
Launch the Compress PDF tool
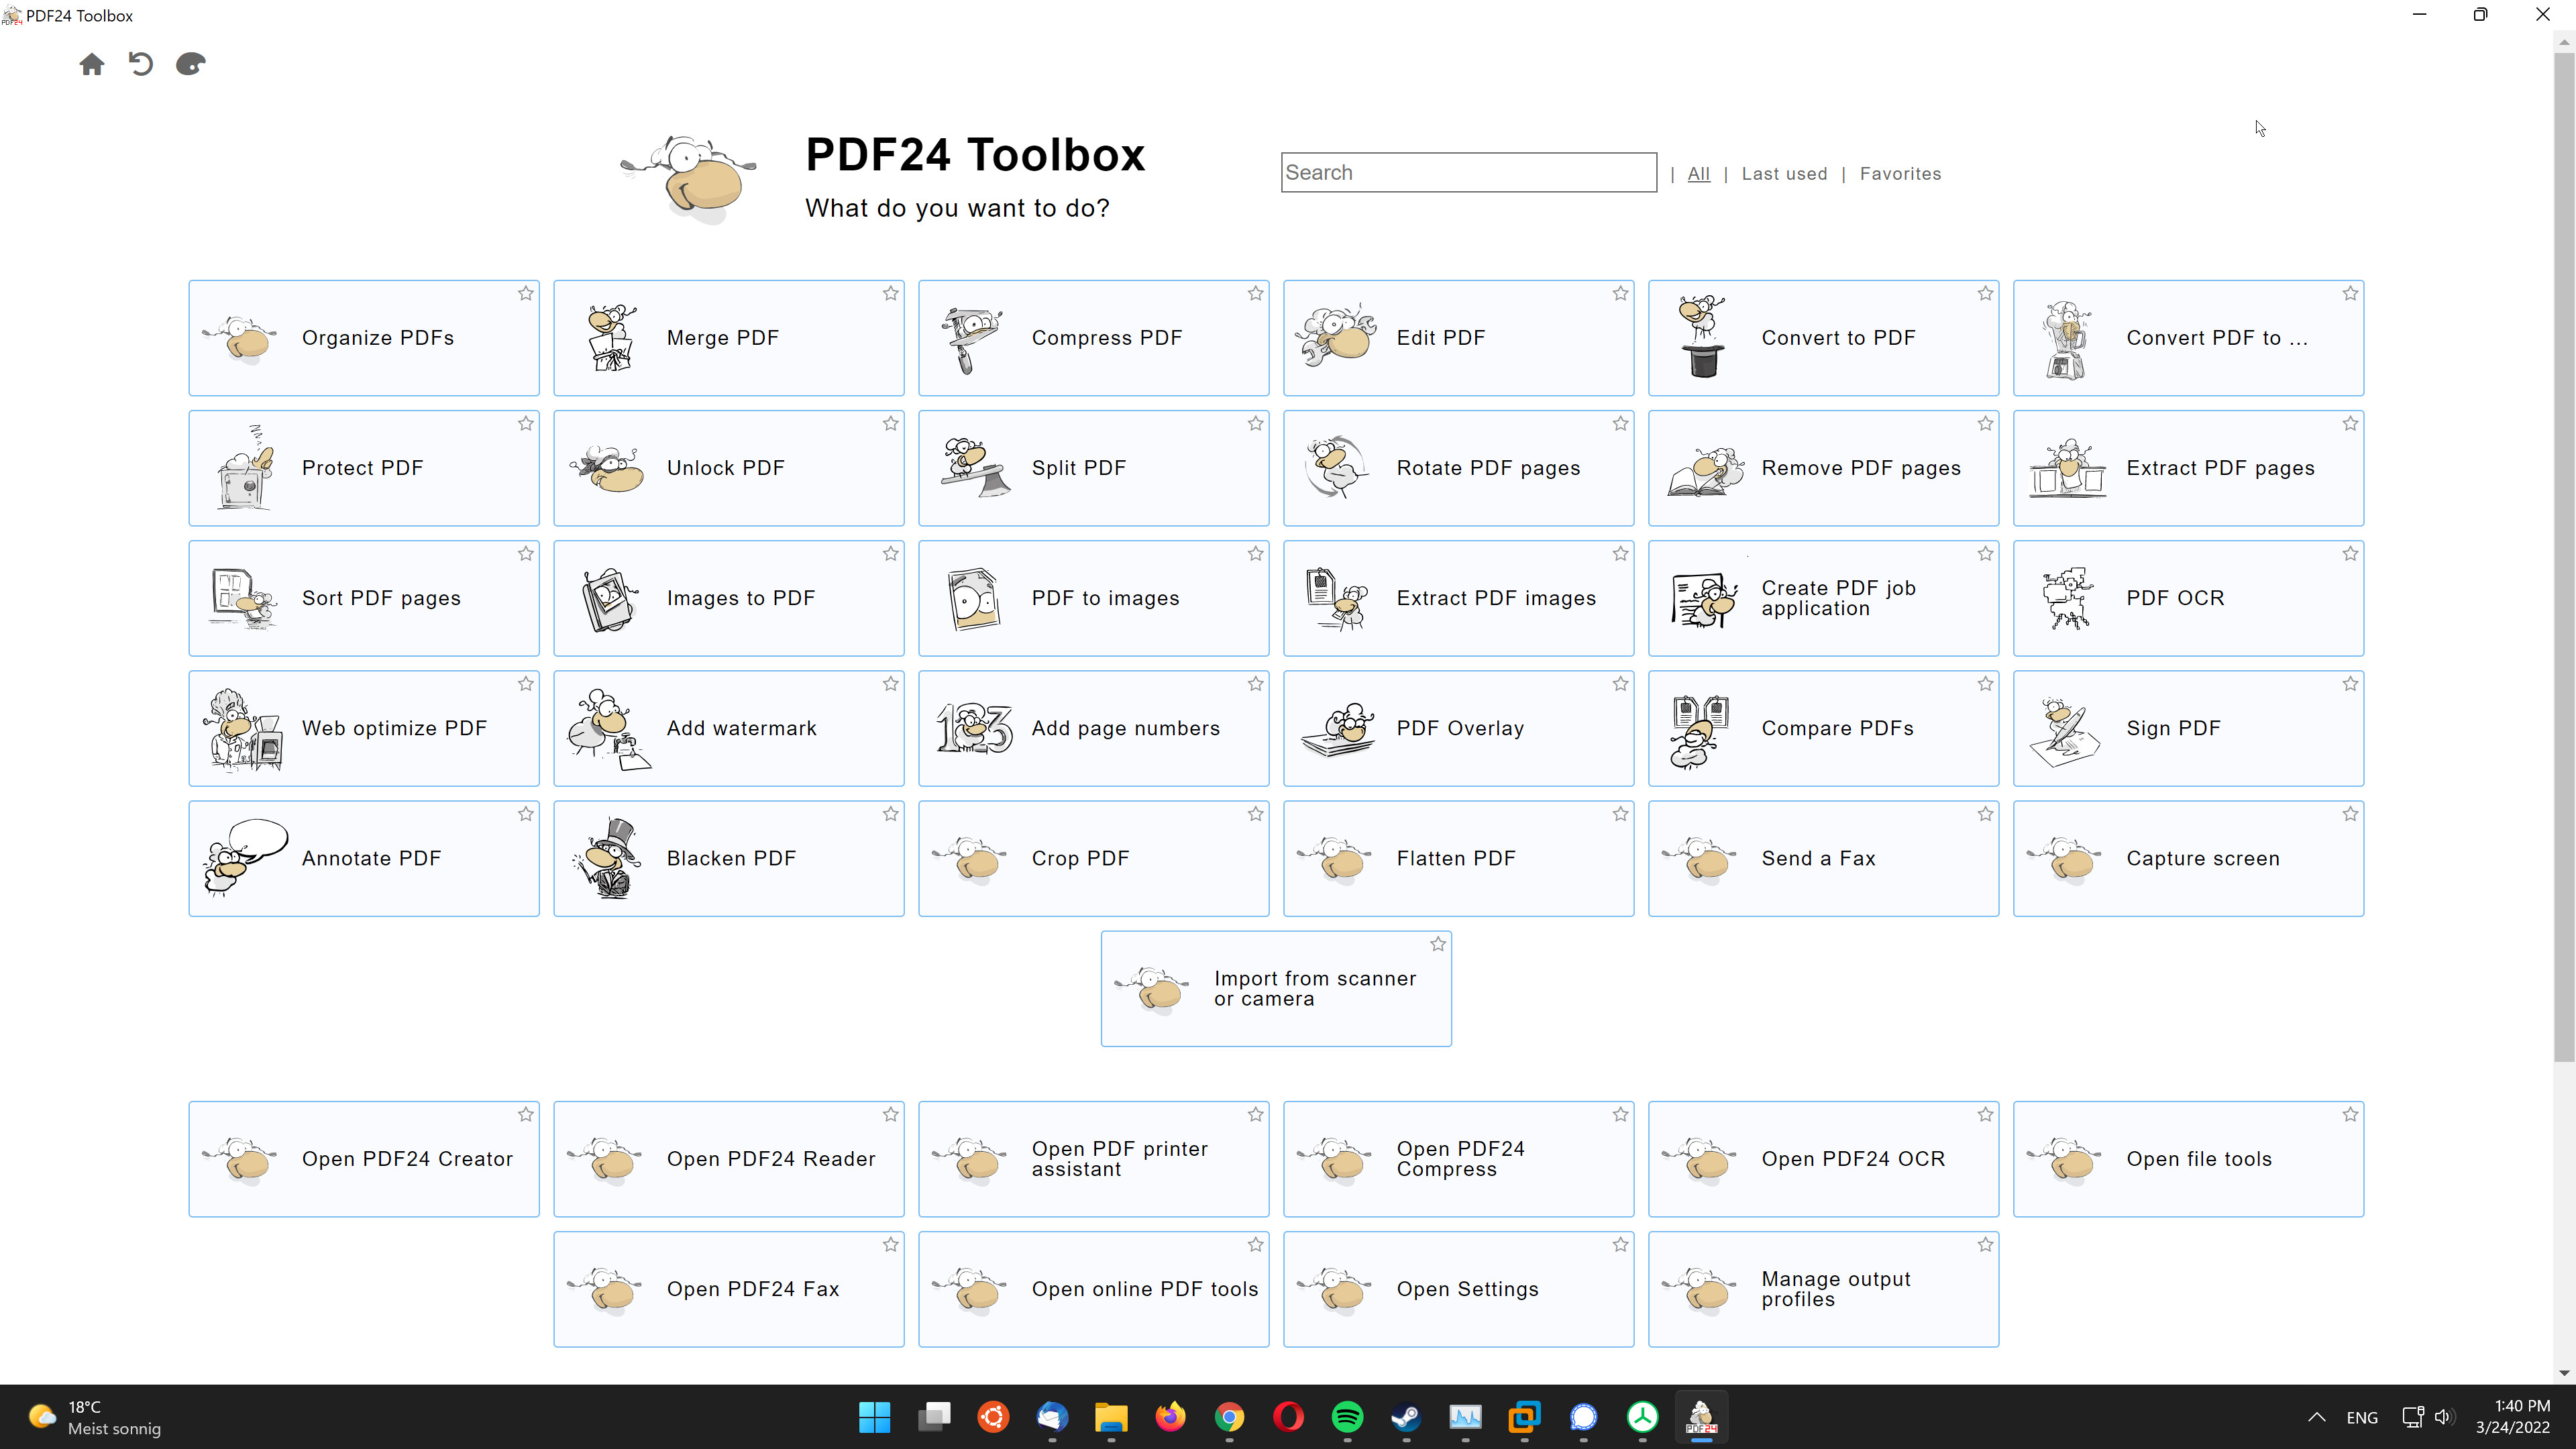click(x=1094, y=338)
